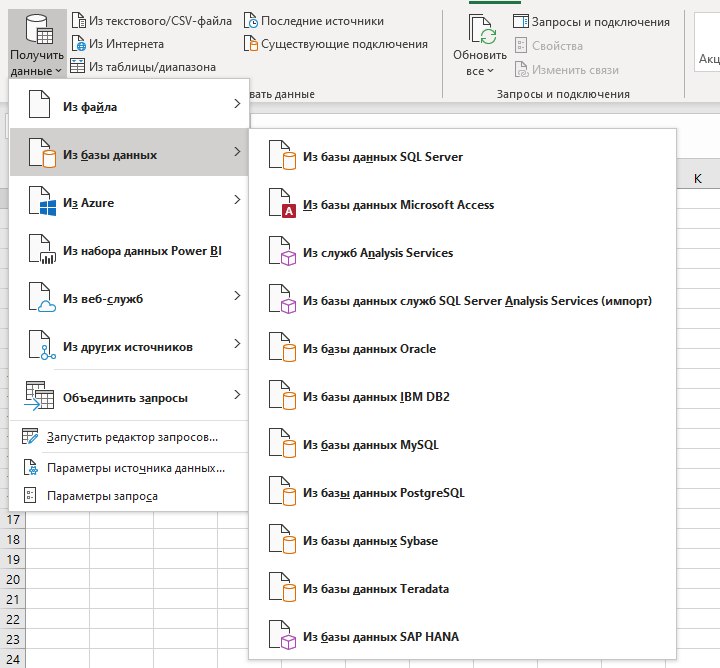Click the Teradata database icon
The width and height of the screenshot is (720, 668).
(x=282, y=587)
